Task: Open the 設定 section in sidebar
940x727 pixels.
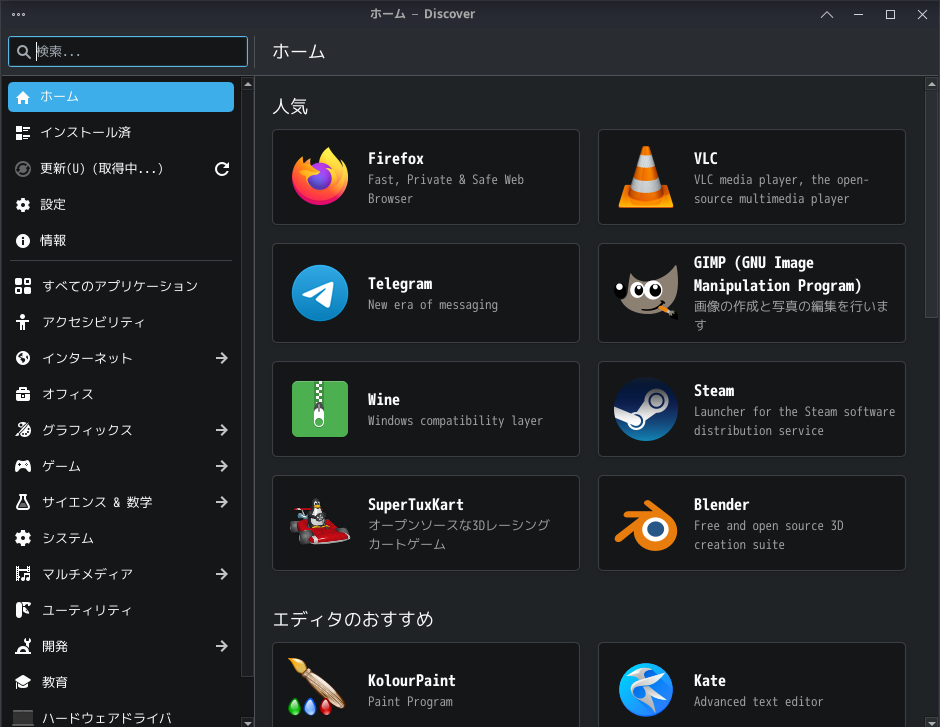Action: [120, 204]
